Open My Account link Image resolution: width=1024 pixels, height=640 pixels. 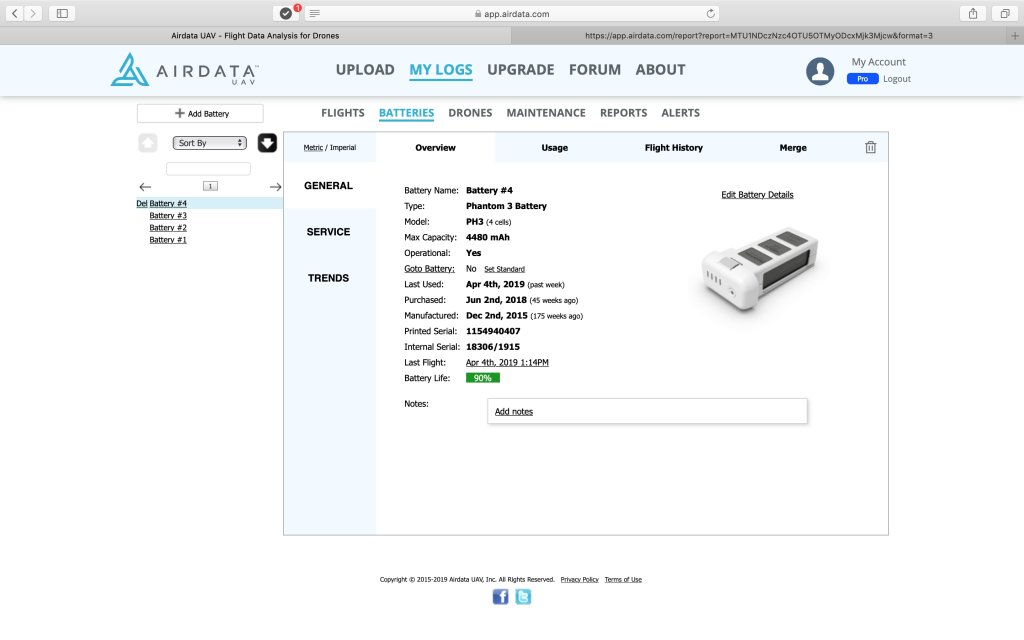pyautogui.click(x=878, y=62)
